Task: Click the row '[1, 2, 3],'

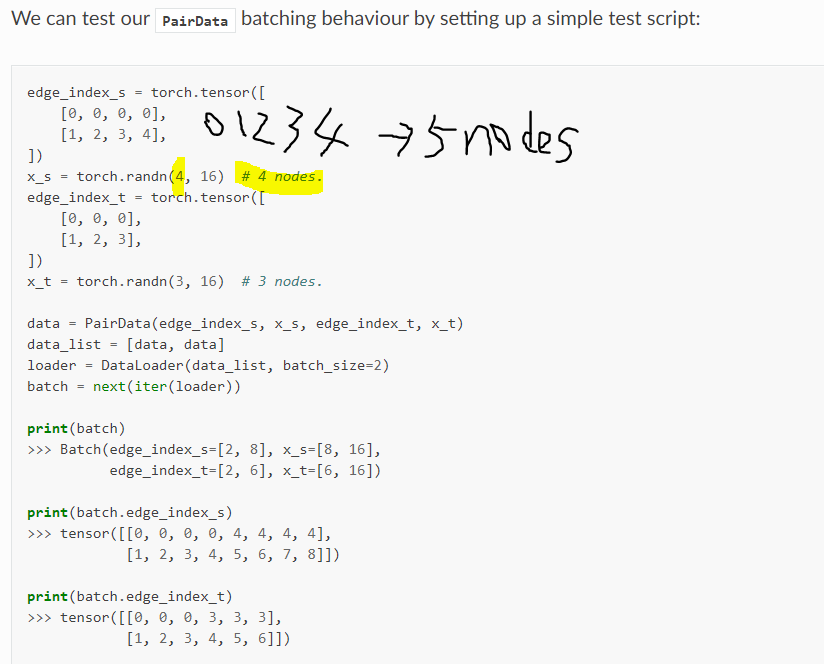Action: [x=101, y=240]
